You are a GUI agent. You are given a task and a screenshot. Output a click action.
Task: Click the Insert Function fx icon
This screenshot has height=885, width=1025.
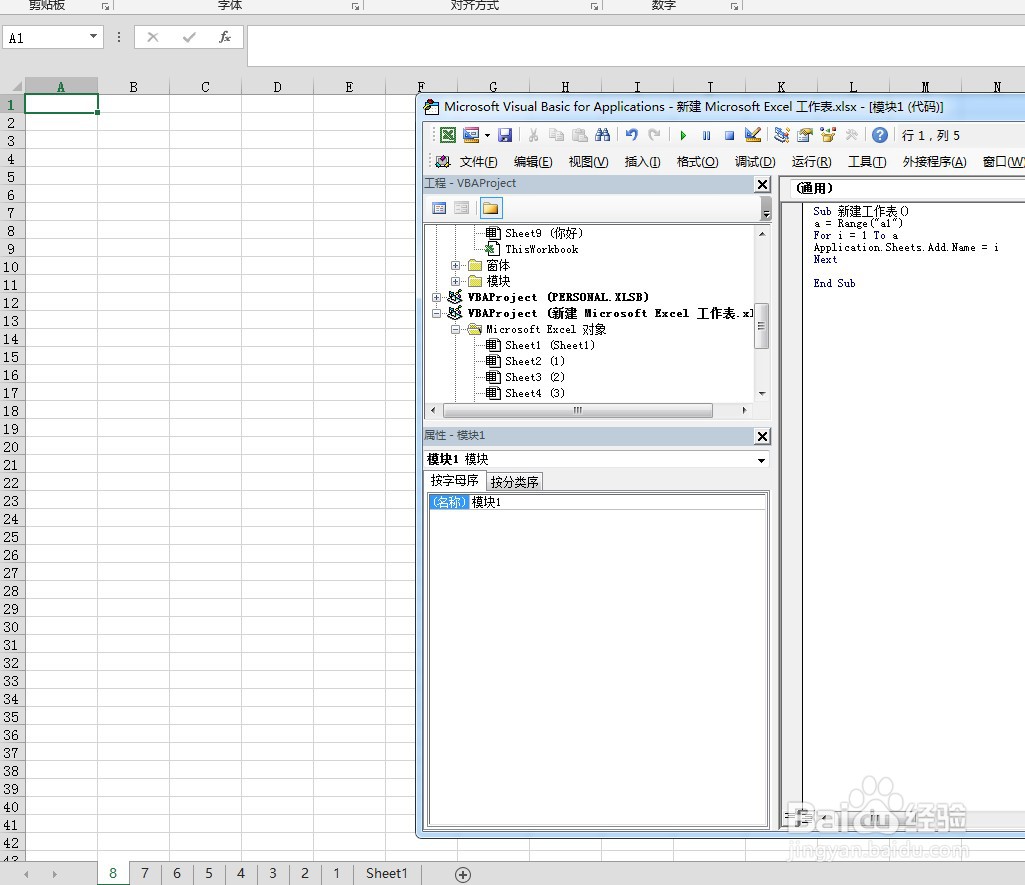click(225, 37)
